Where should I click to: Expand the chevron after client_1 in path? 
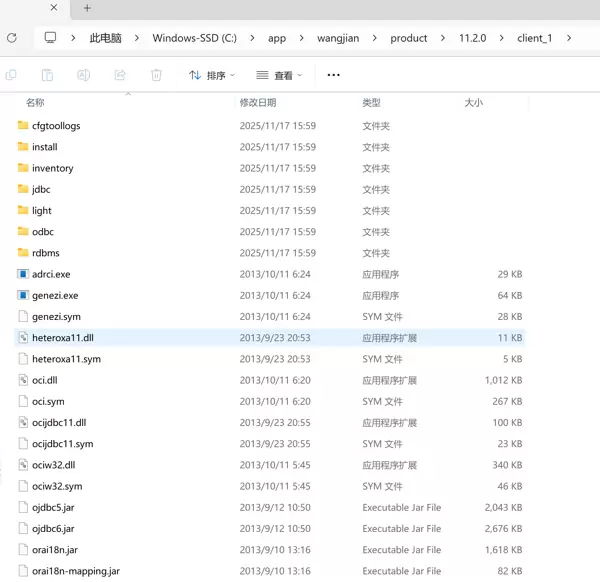(x=569, y=38)
